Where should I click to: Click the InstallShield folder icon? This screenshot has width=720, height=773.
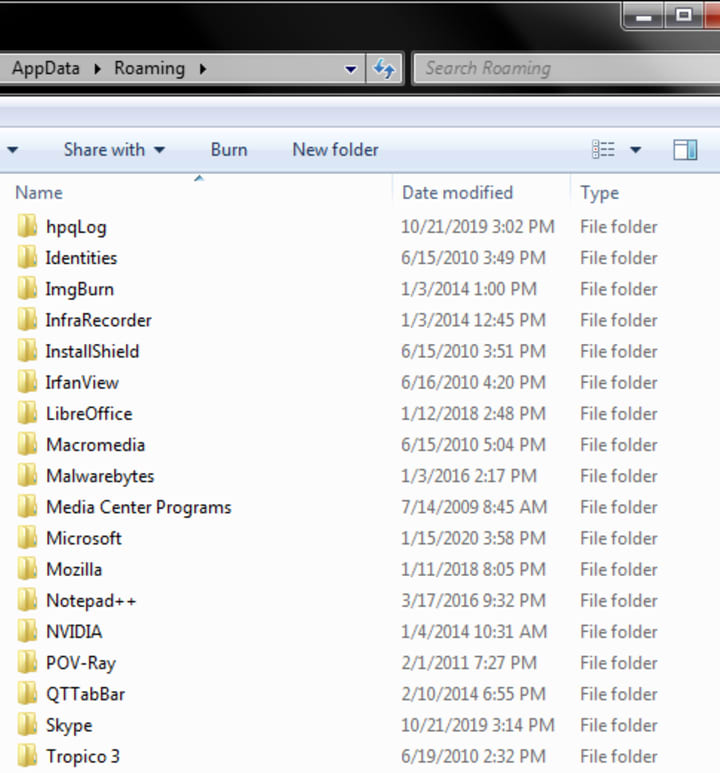click(27, 351)
